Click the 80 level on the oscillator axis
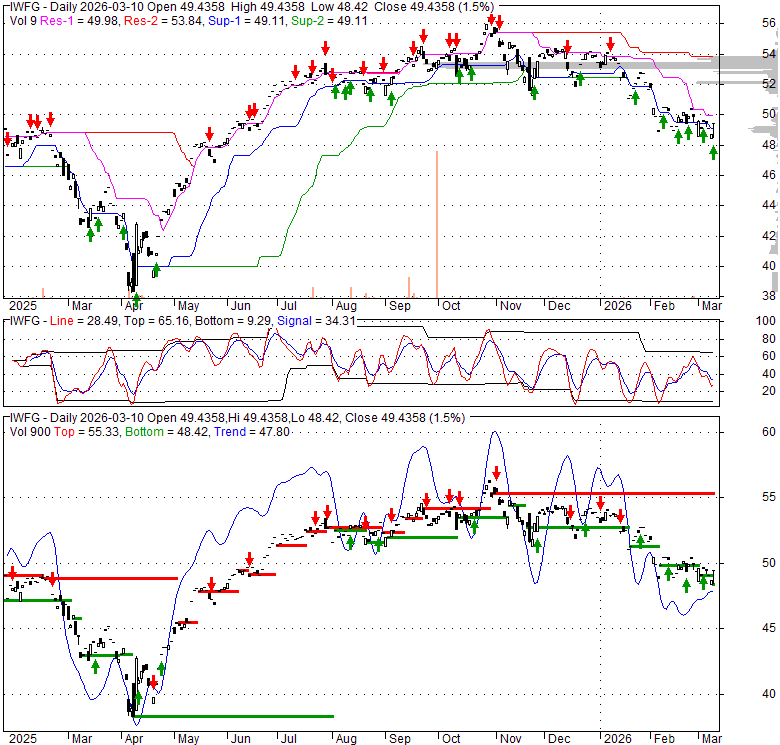 click(741, 338)
